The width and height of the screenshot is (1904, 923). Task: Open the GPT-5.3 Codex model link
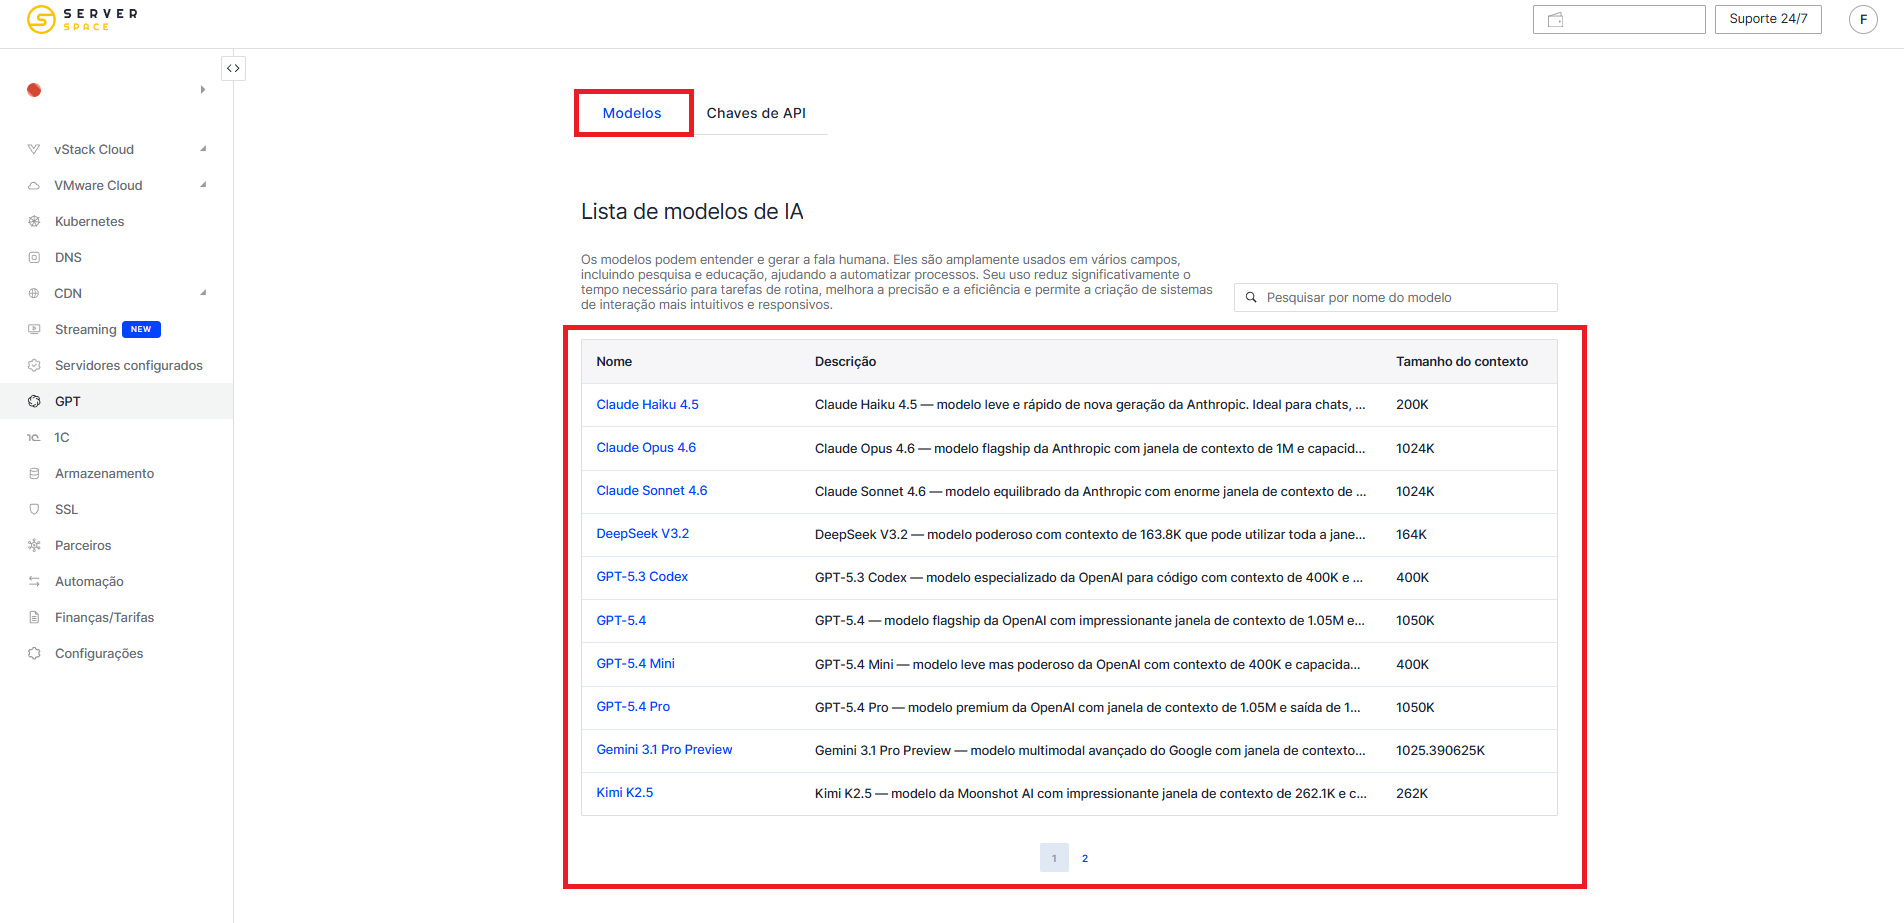pyautogui.click(x=642, y=576)
